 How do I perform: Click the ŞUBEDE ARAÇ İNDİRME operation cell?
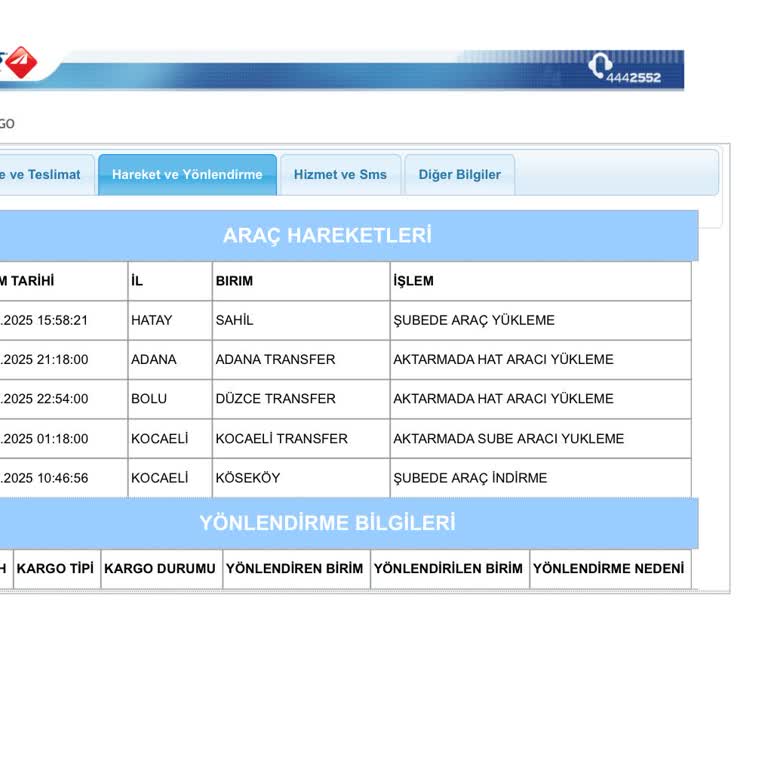pyautogui.click(x=541, y=478)
